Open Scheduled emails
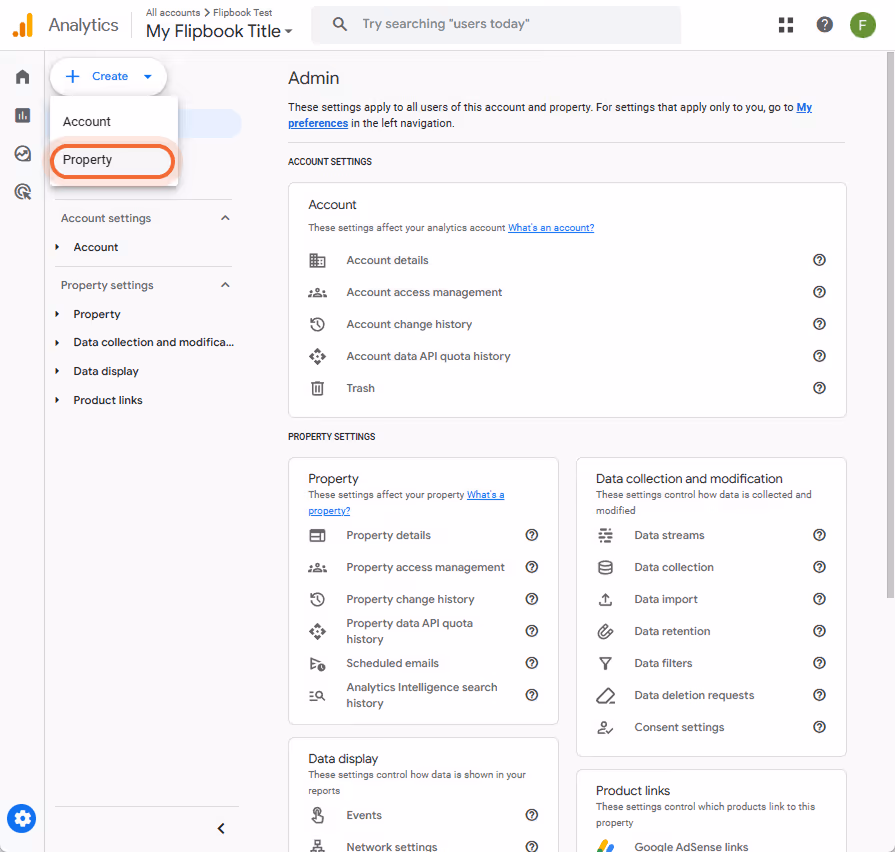Screen dimensions: 895x852 point(392,663)
